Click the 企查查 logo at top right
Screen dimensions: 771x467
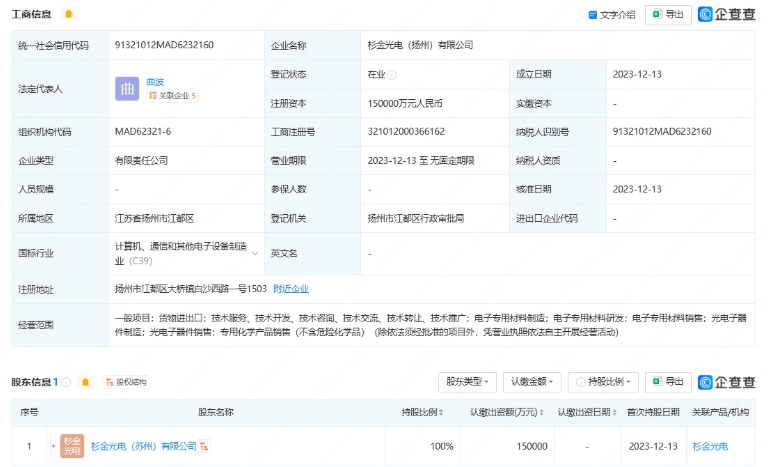click(x=727, y=14)
